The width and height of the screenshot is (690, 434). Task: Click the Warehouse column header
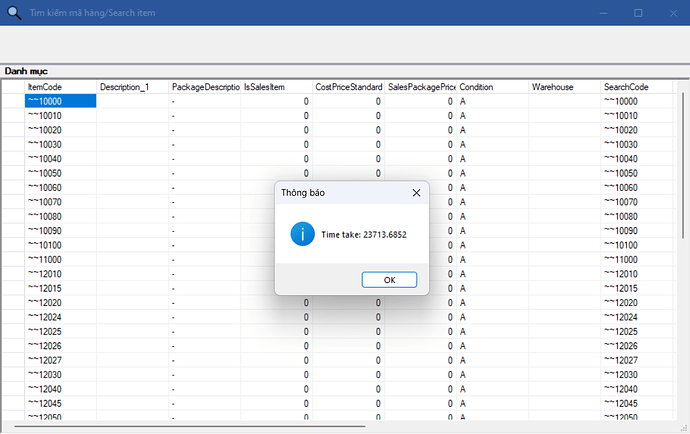(565, 87)
